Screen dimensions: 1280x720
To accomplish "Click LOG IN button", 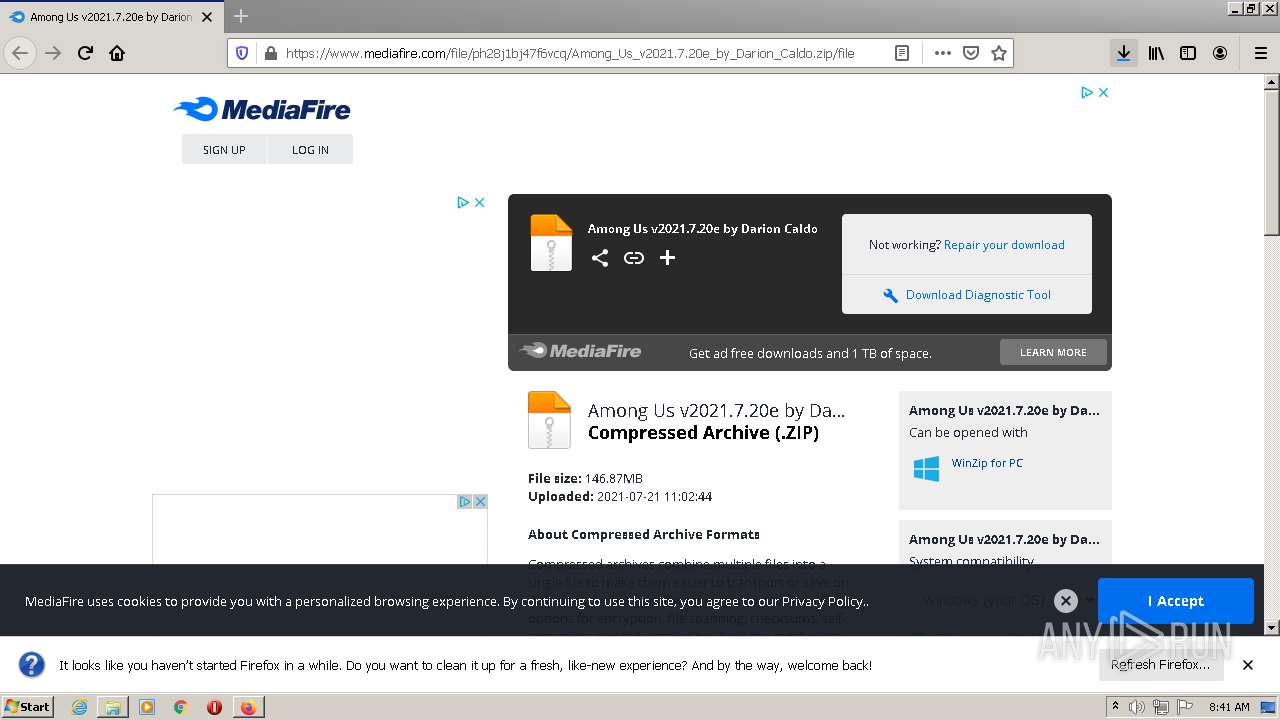I will 310,149.
